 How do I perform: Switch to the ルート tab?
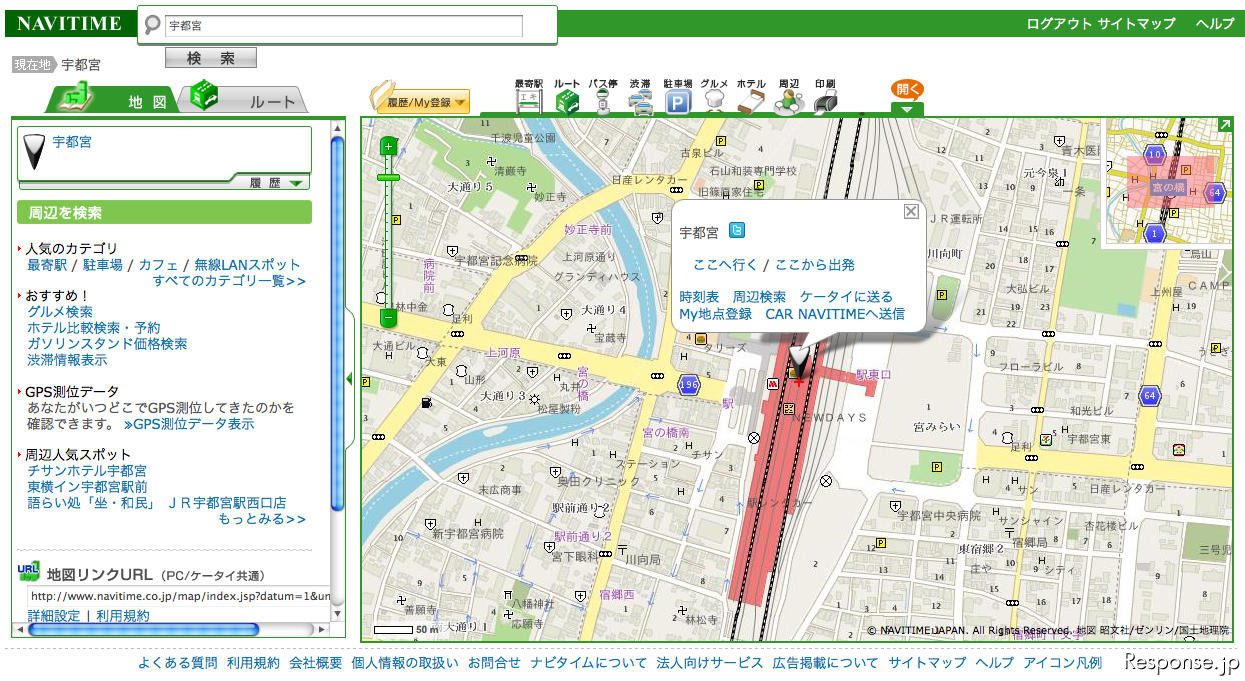(x=250, y=100)
